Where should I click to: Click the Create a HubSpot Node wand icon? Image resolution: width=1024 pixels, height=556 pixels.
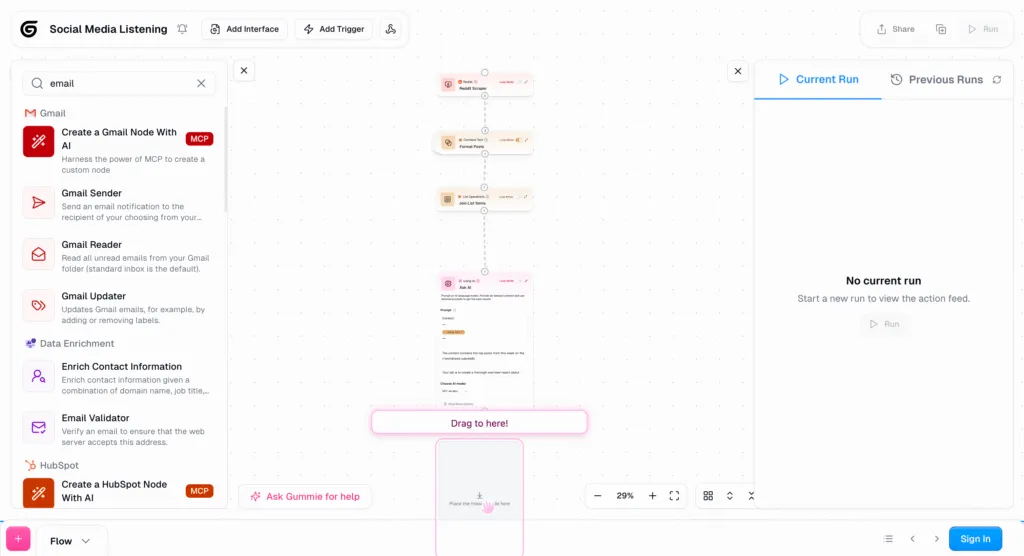point(39,493)
